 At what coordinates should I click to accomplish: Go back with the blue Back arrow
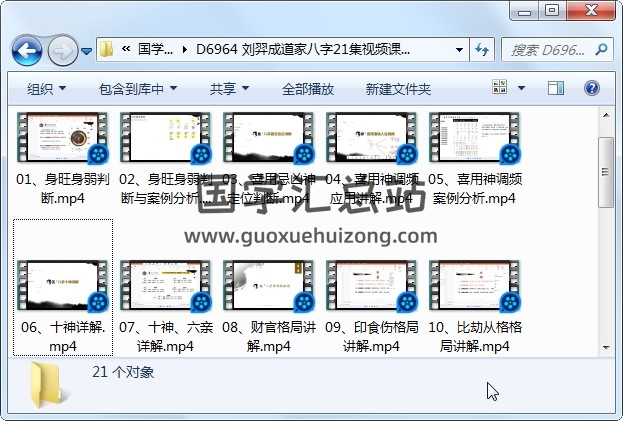tap(27, 50)
